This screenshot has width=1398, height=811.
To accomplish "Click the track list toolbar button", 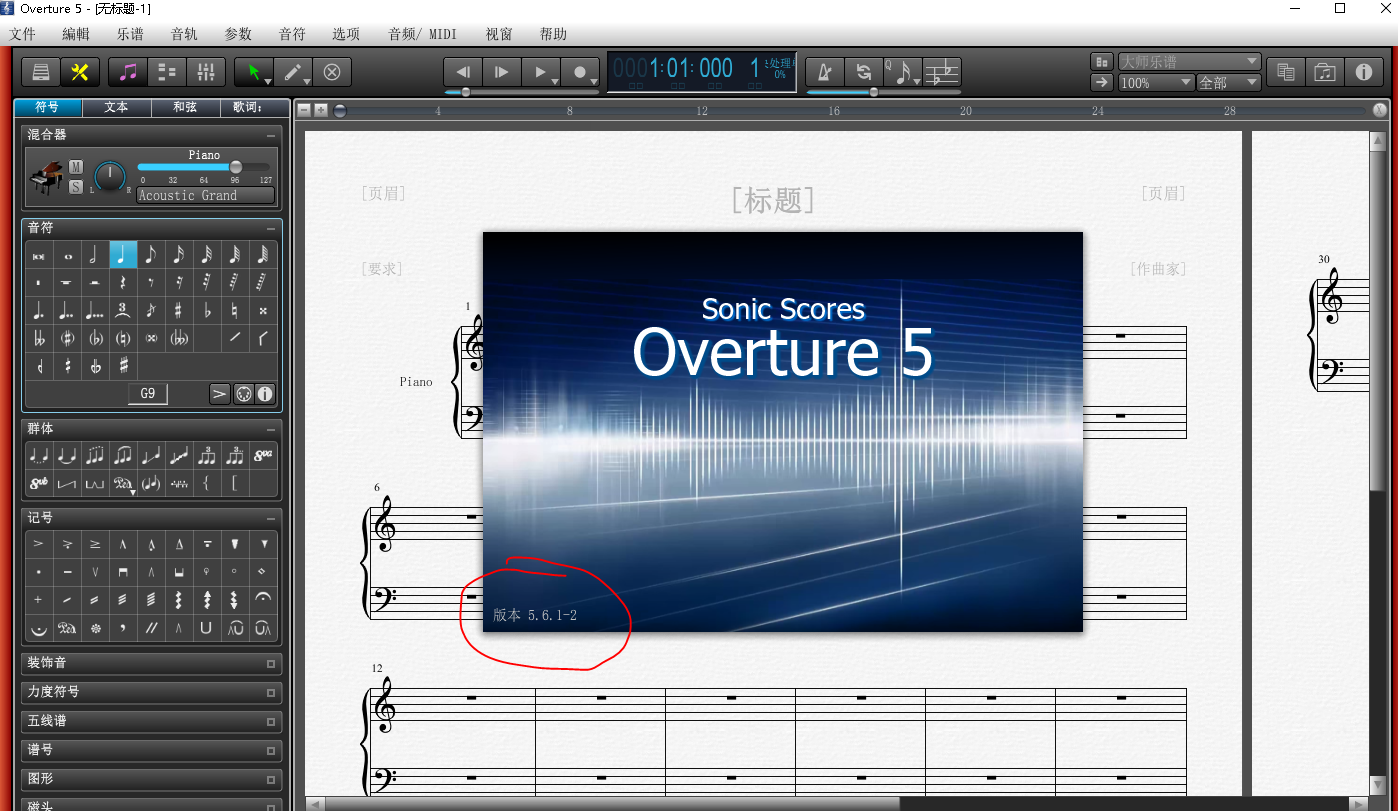I will (167, 72).
